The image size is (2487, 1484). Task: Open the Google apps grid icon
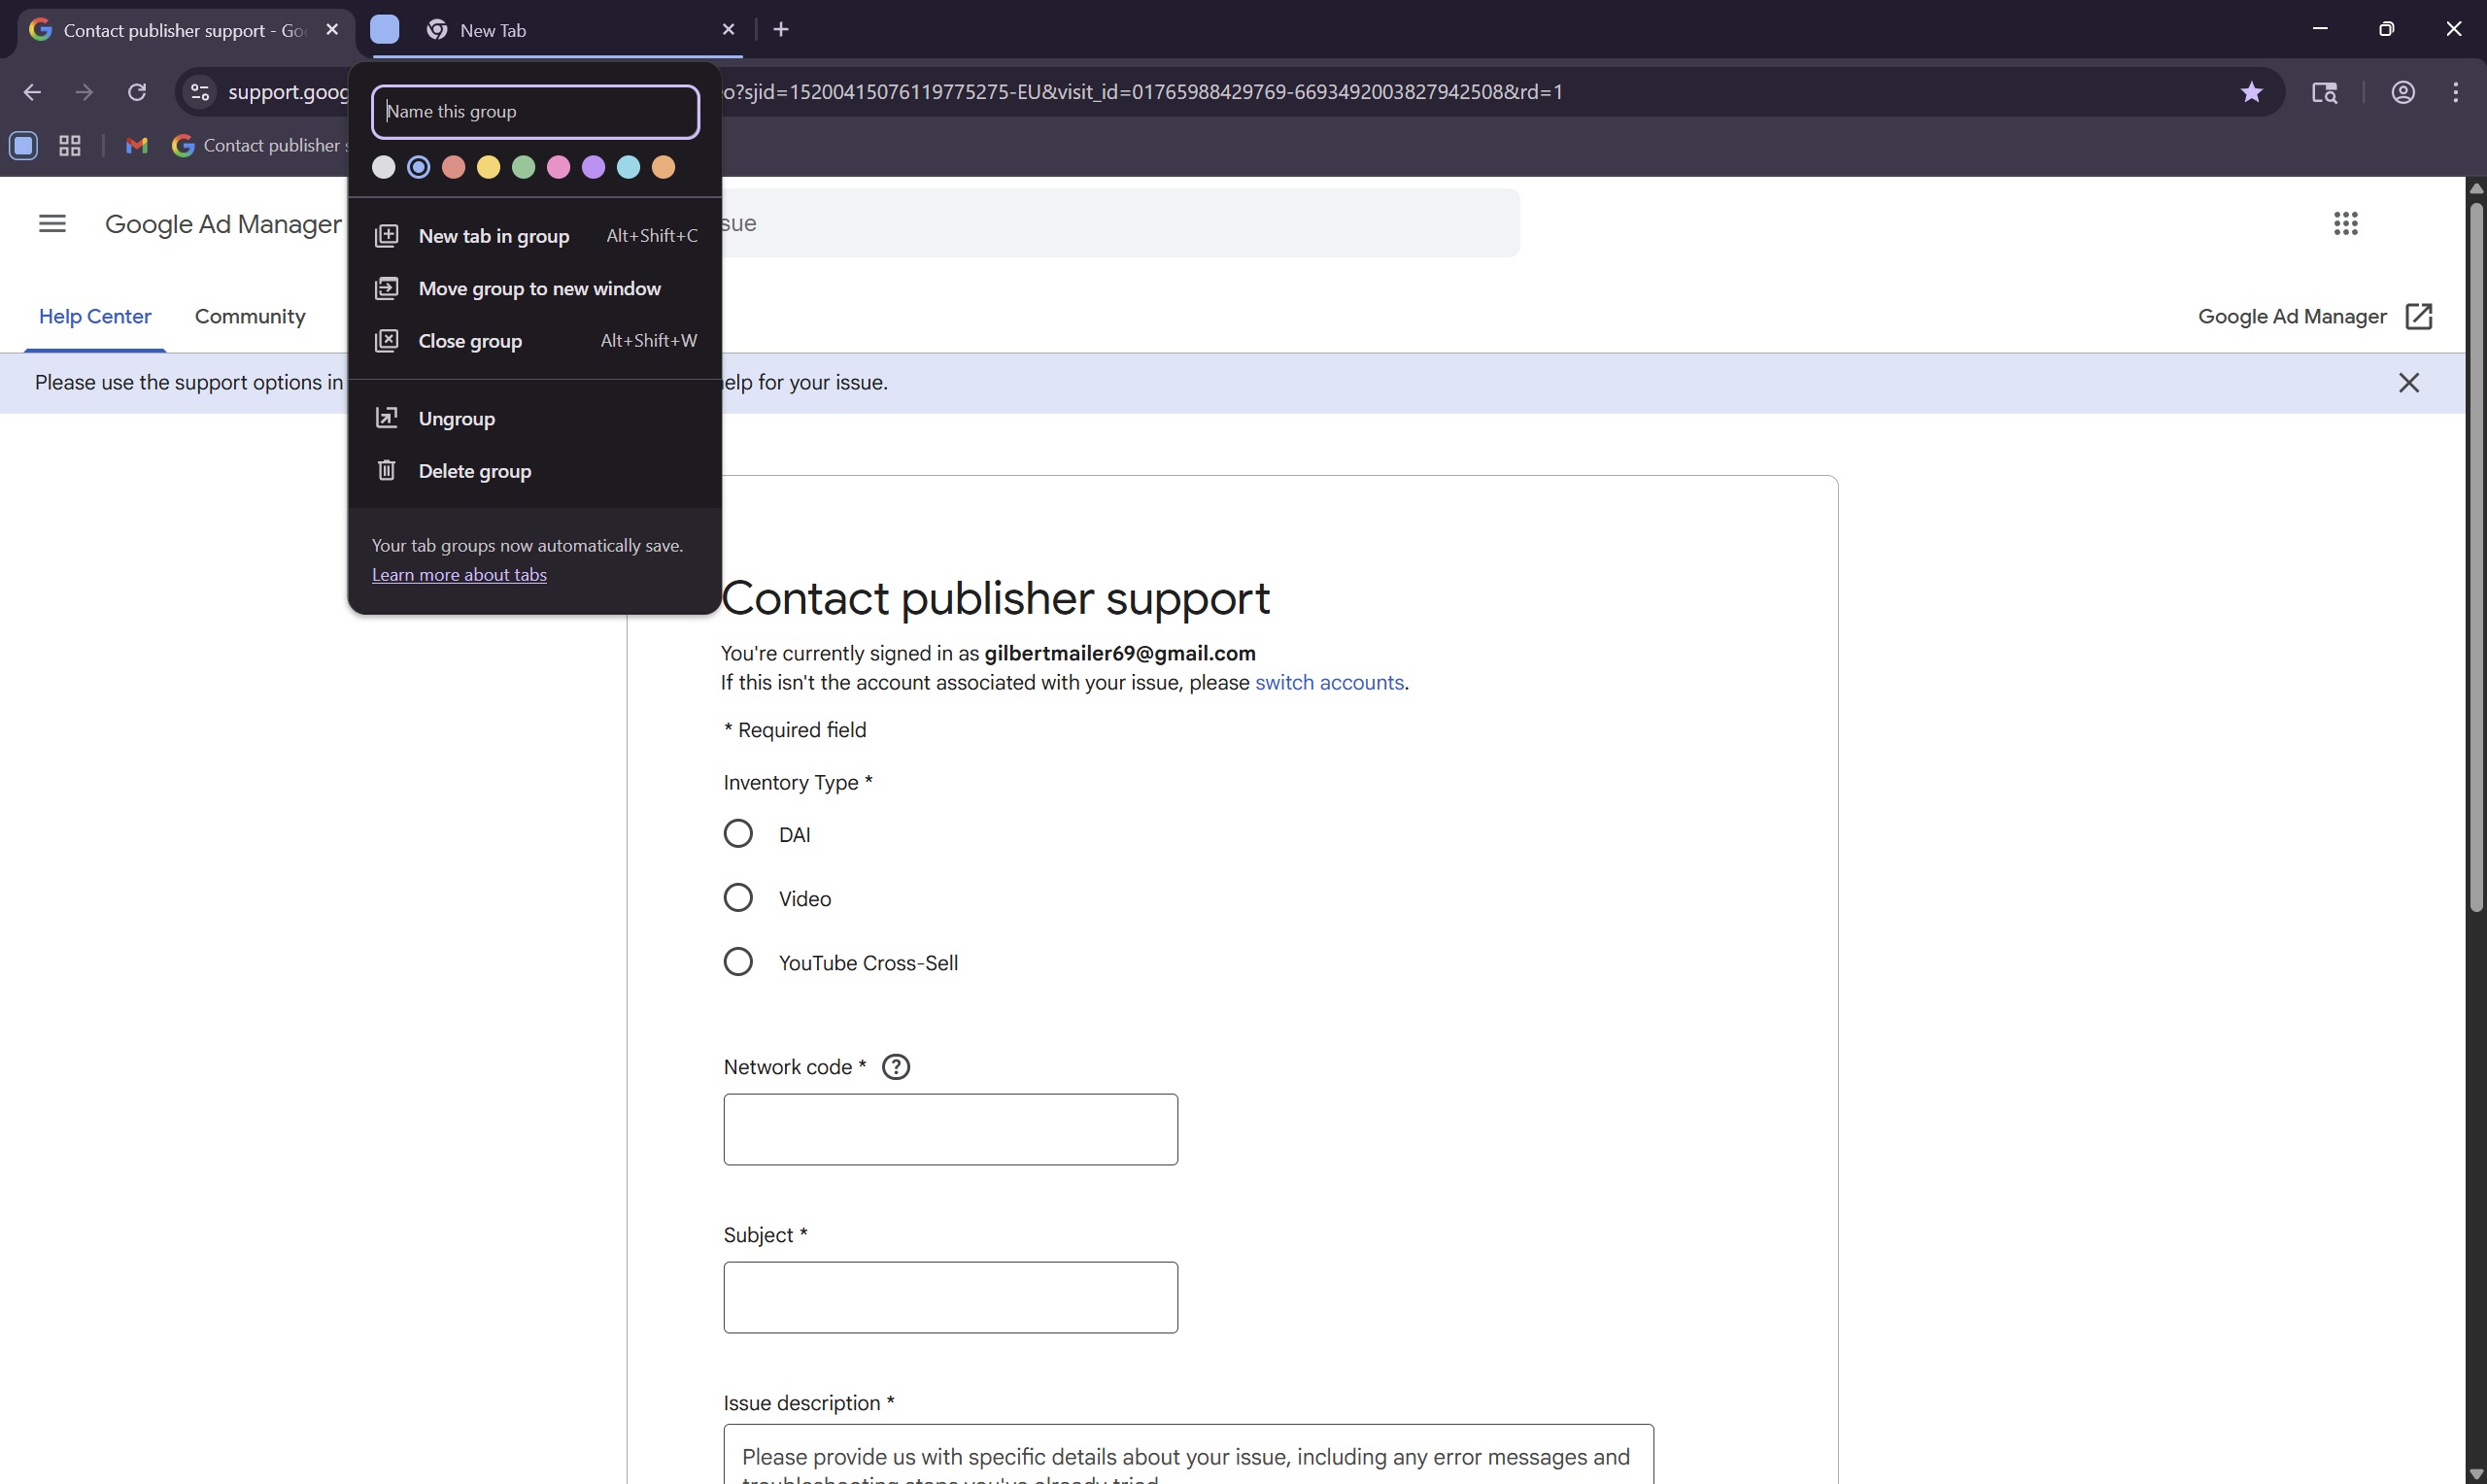(2345, 223)
